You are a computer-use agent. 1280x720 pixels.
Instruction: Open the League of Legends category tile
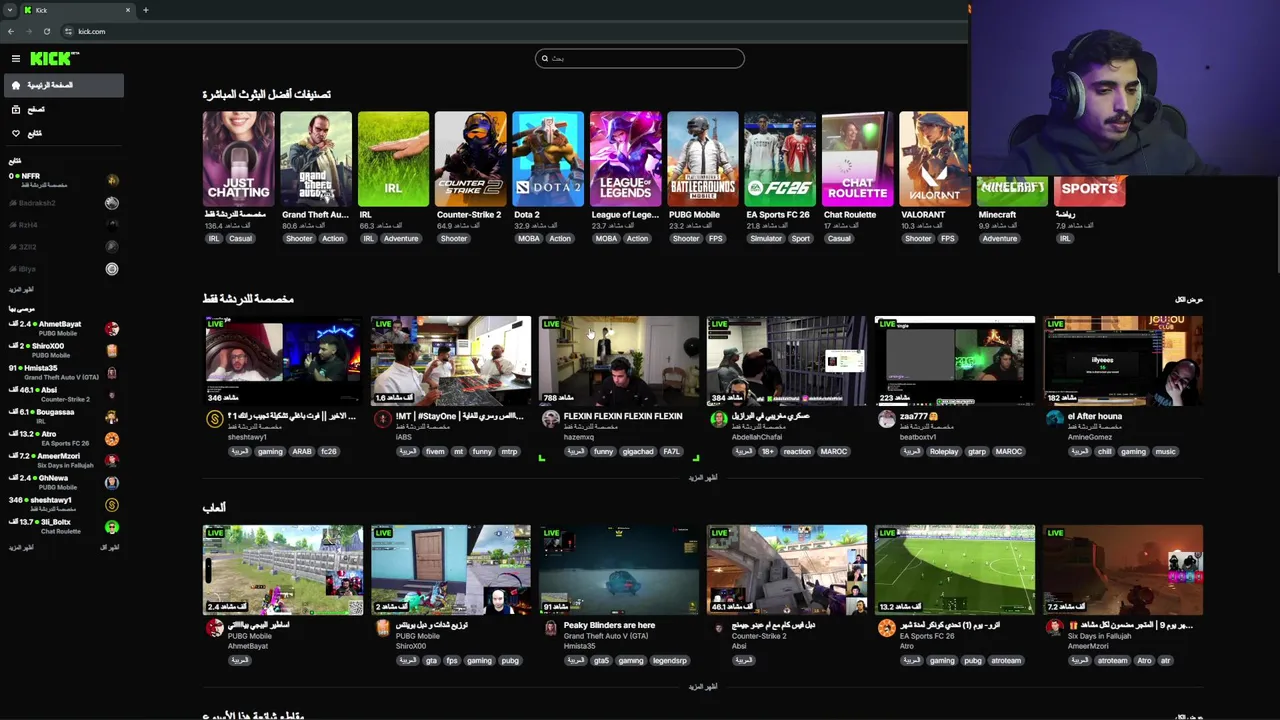626,158
